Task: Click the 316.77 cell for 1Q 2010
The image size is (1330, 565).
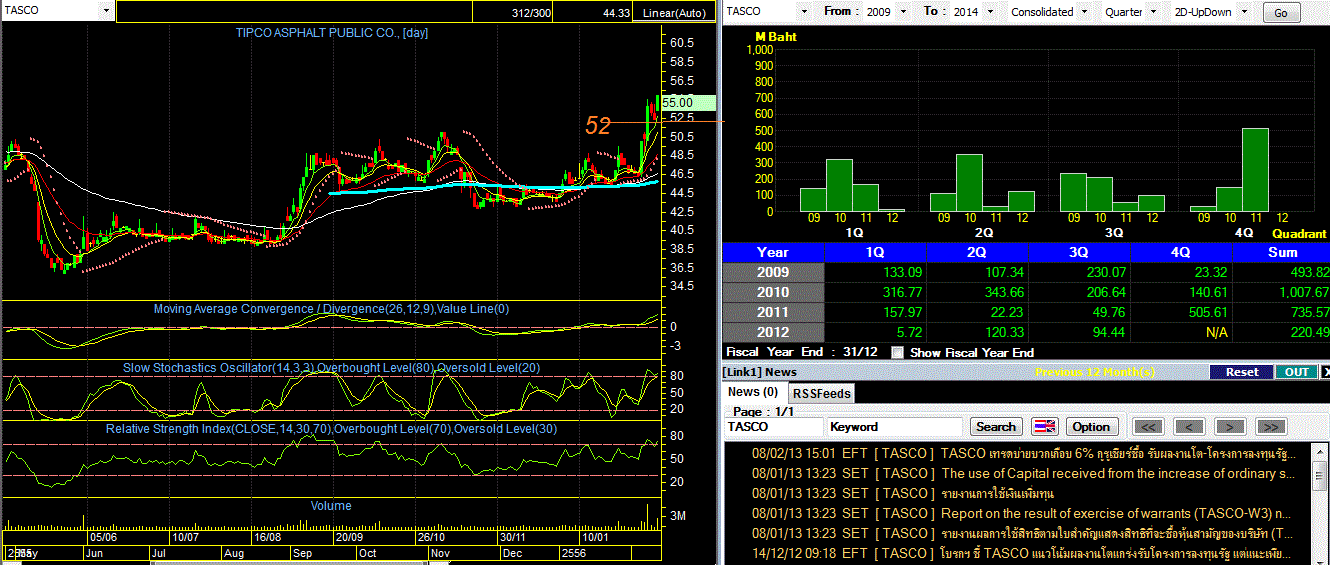Action: tap(875, 292)
